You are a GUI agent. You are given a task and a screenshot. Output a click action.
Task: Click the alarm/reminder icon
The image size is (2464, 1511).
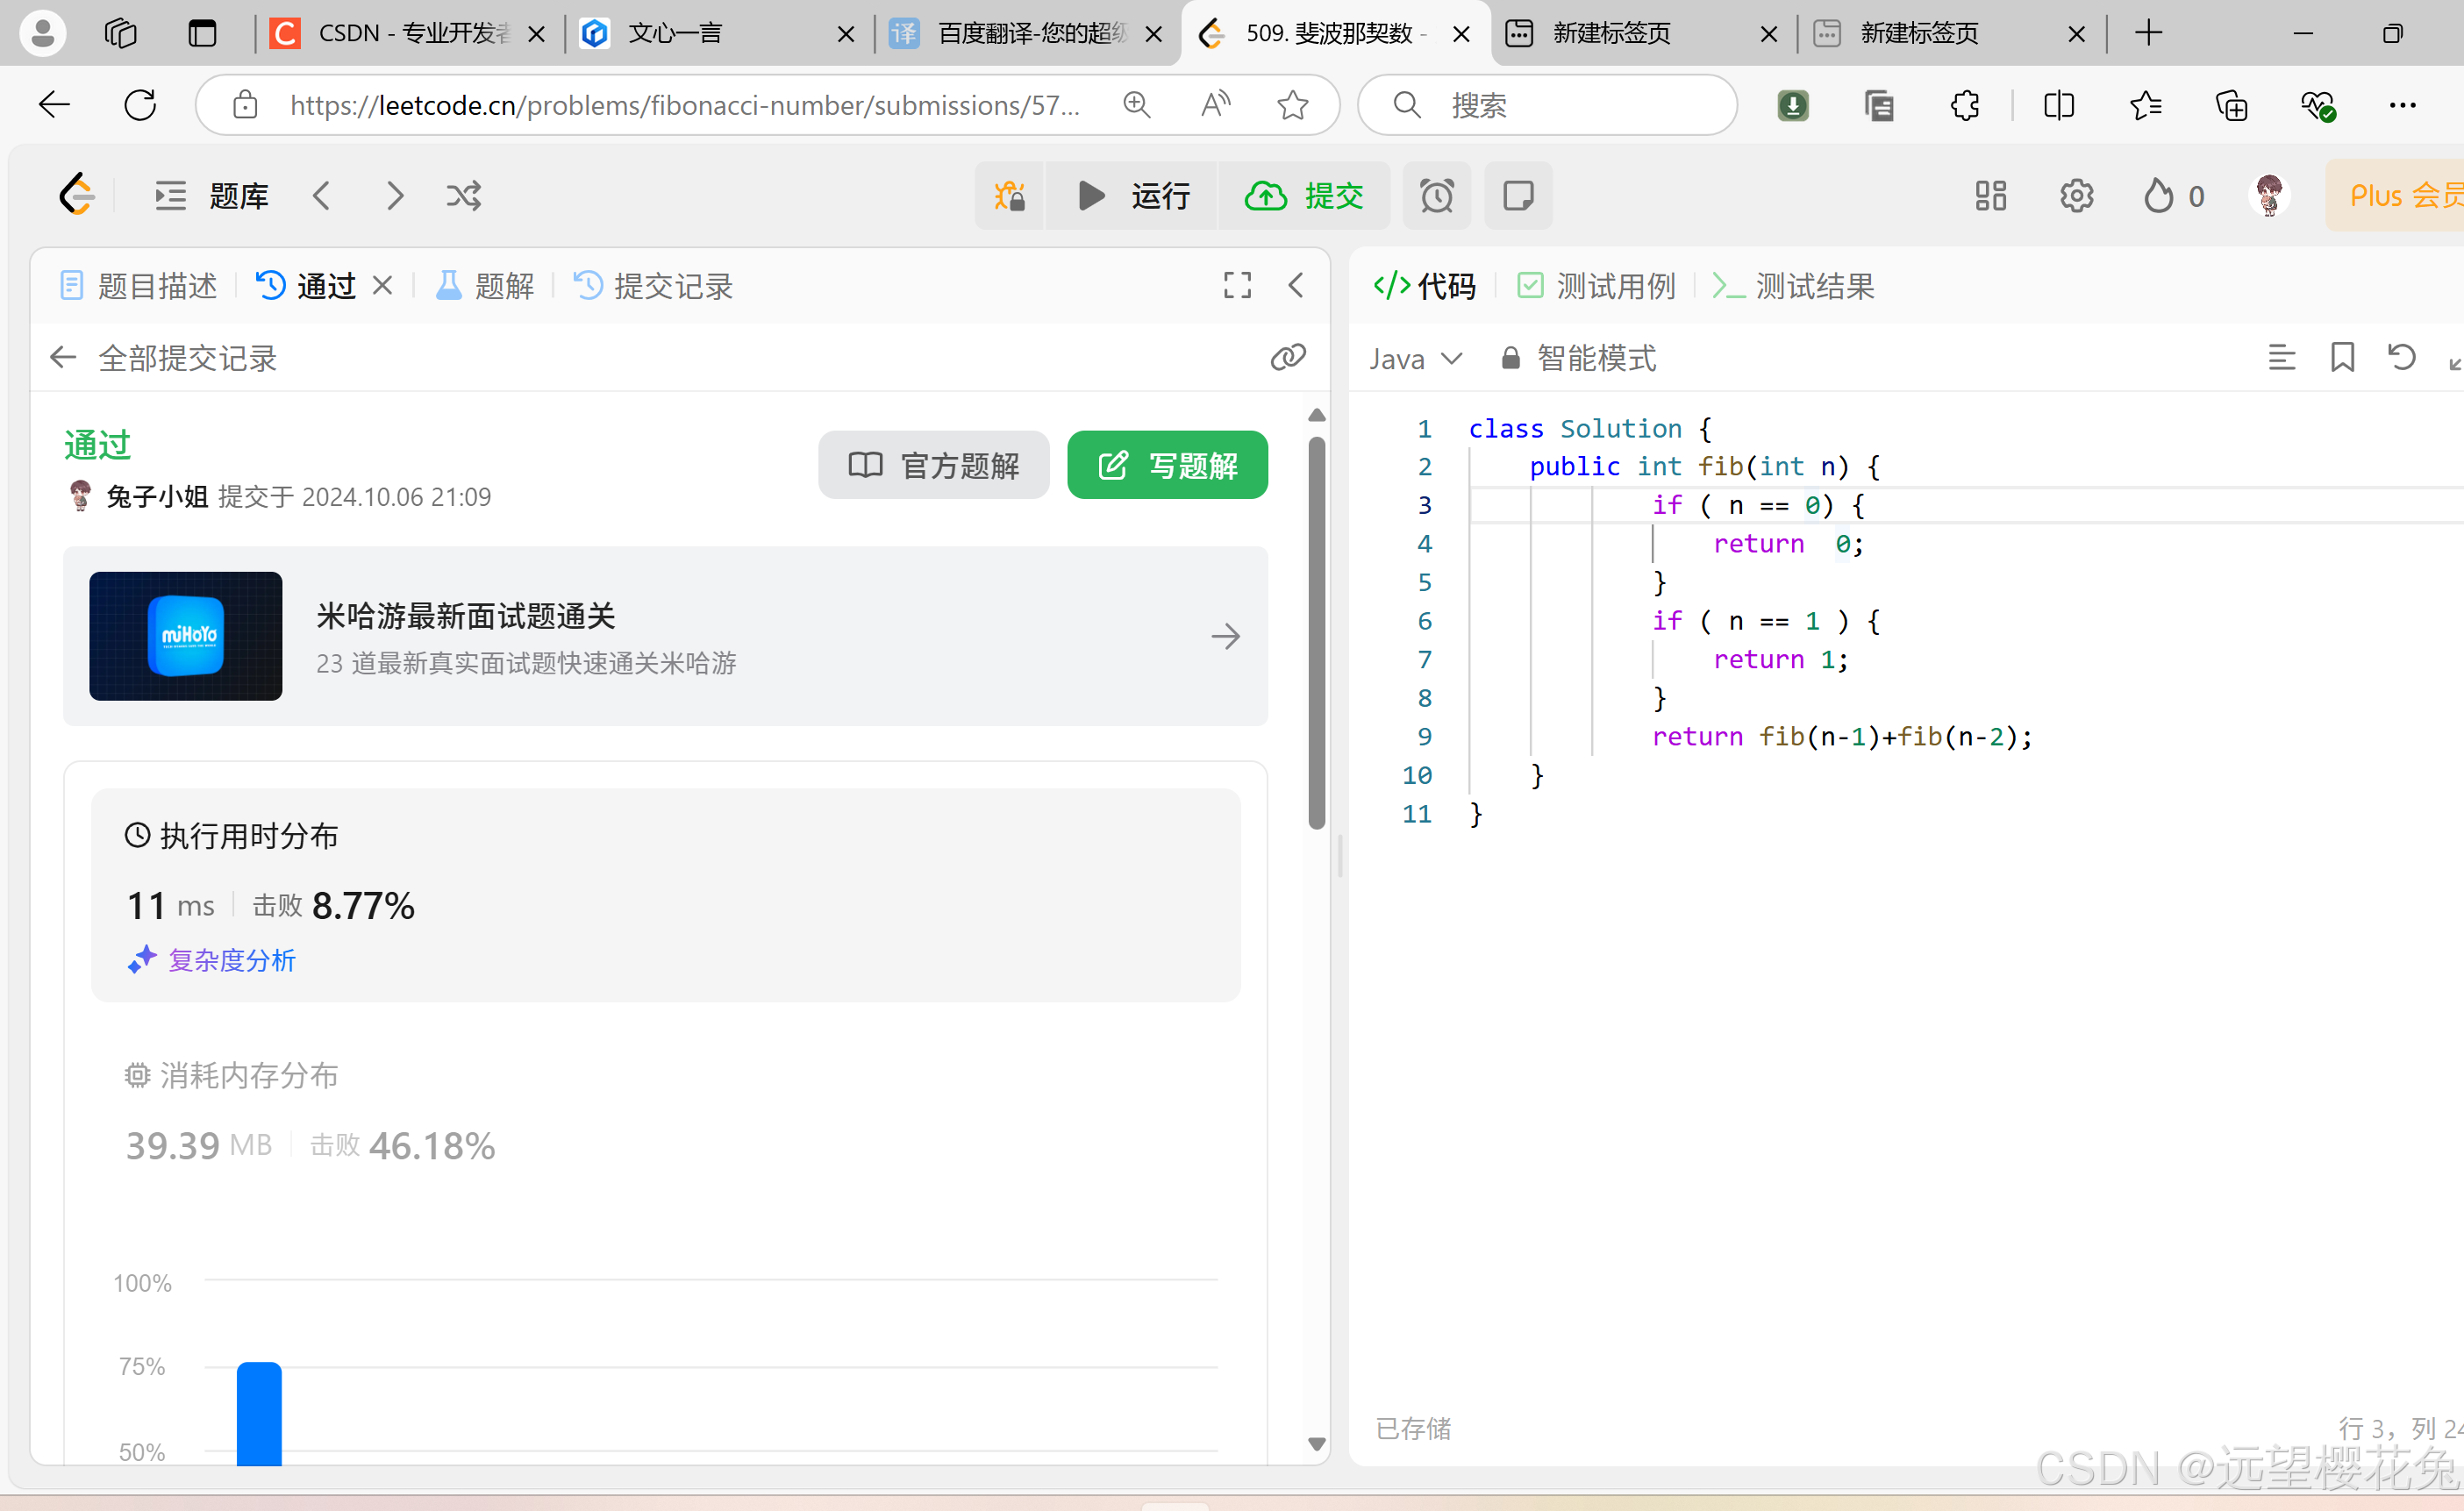pos(1436,196)
